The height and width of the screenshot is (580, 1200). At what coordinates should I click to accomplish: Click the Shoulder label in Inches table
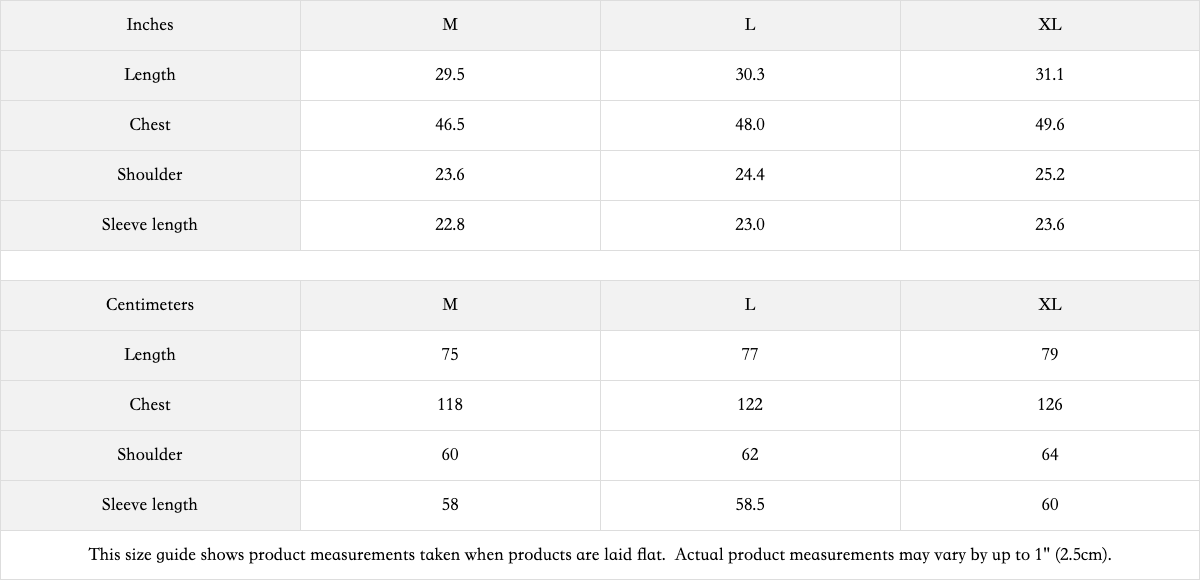tap(150, 175)
